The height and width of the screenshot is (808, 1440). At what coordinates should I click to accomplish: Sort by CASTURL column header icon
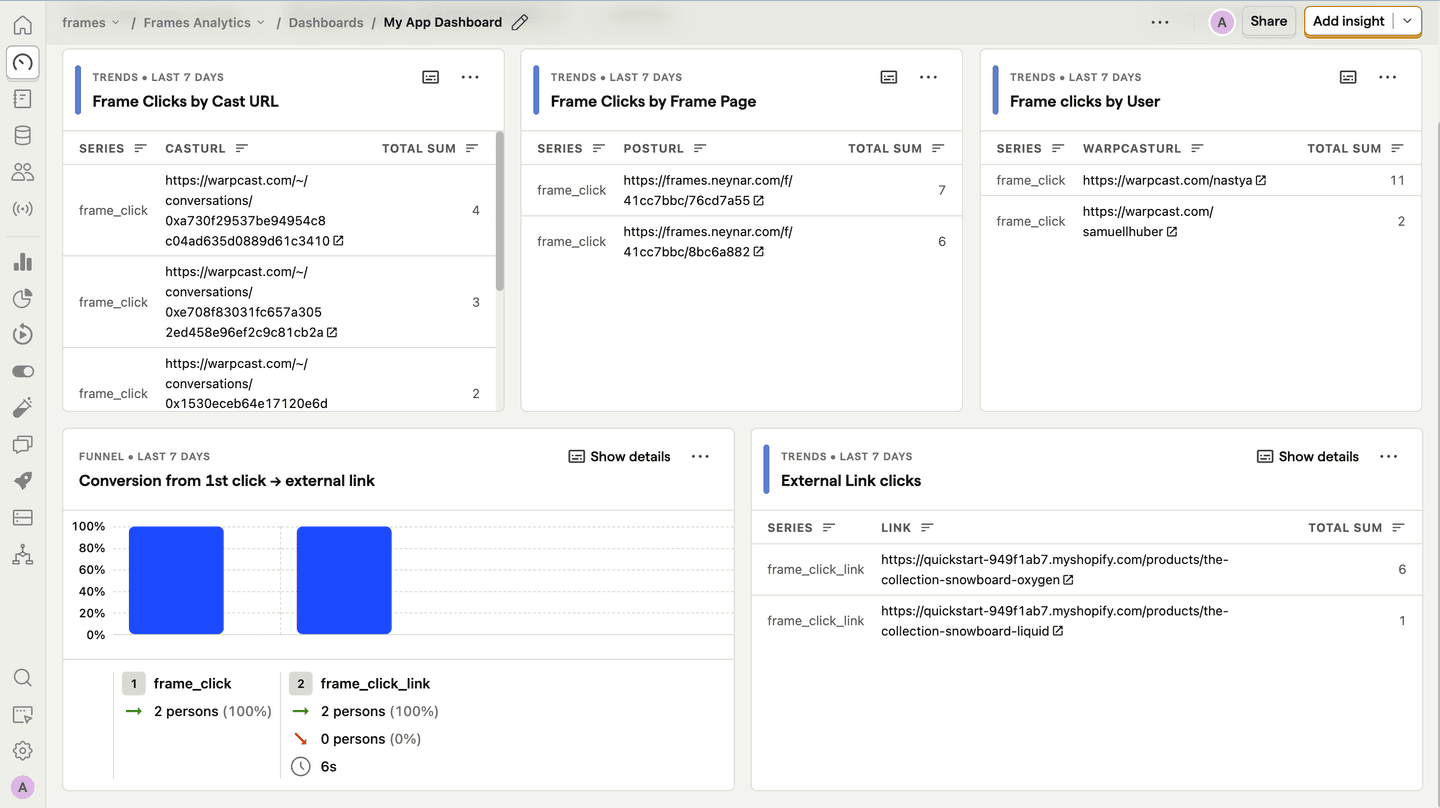242,148
